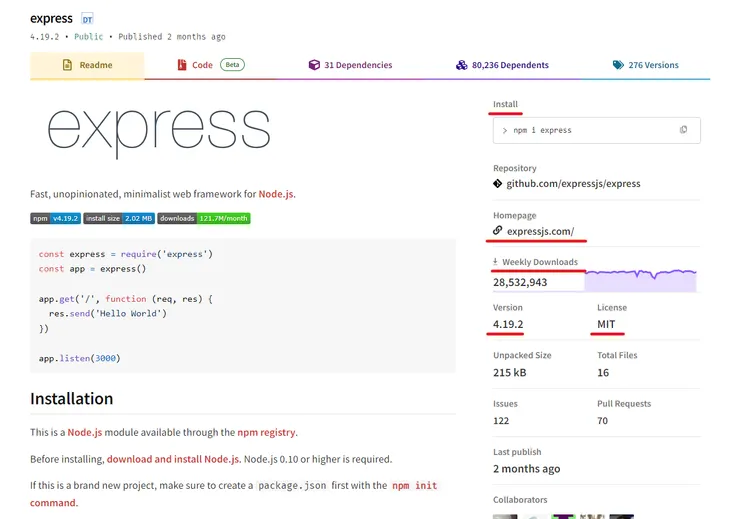Open the 276 Versions tab

[646, 65]
